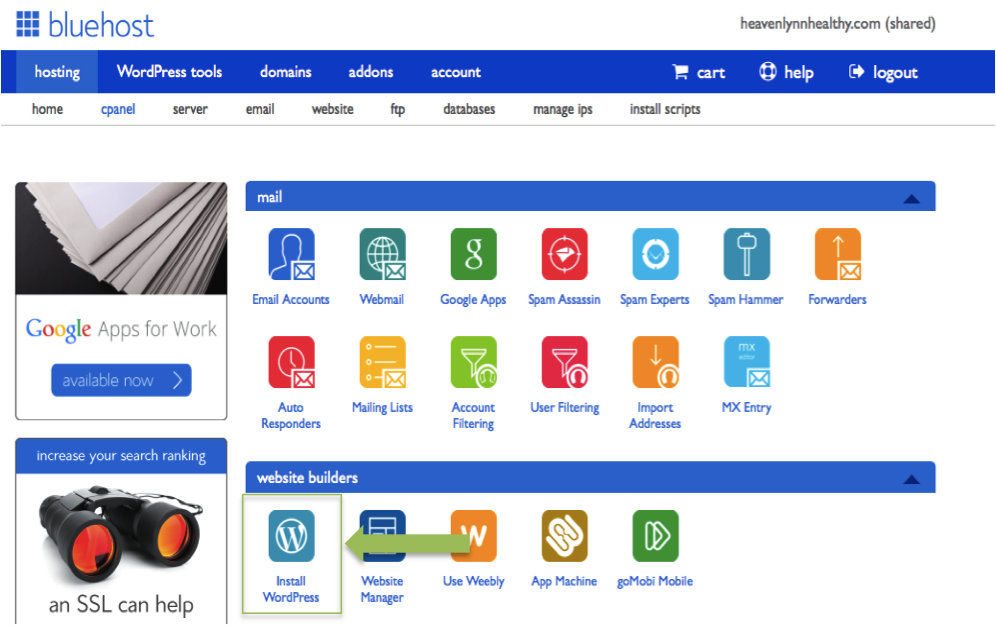996x625 pixels.
Task: Open goMobi Mobile builder
Action: (x=656, y=536)
